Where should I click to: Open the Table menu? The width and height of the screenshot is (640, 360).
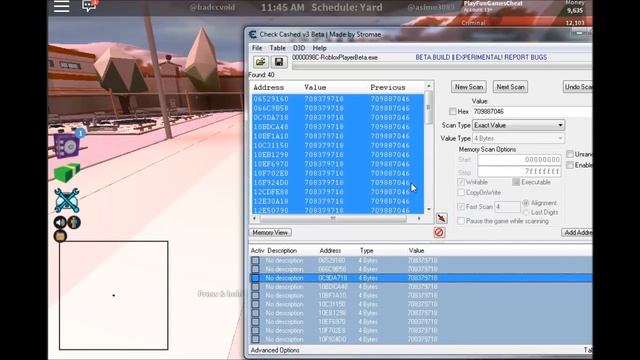[277, 48]
